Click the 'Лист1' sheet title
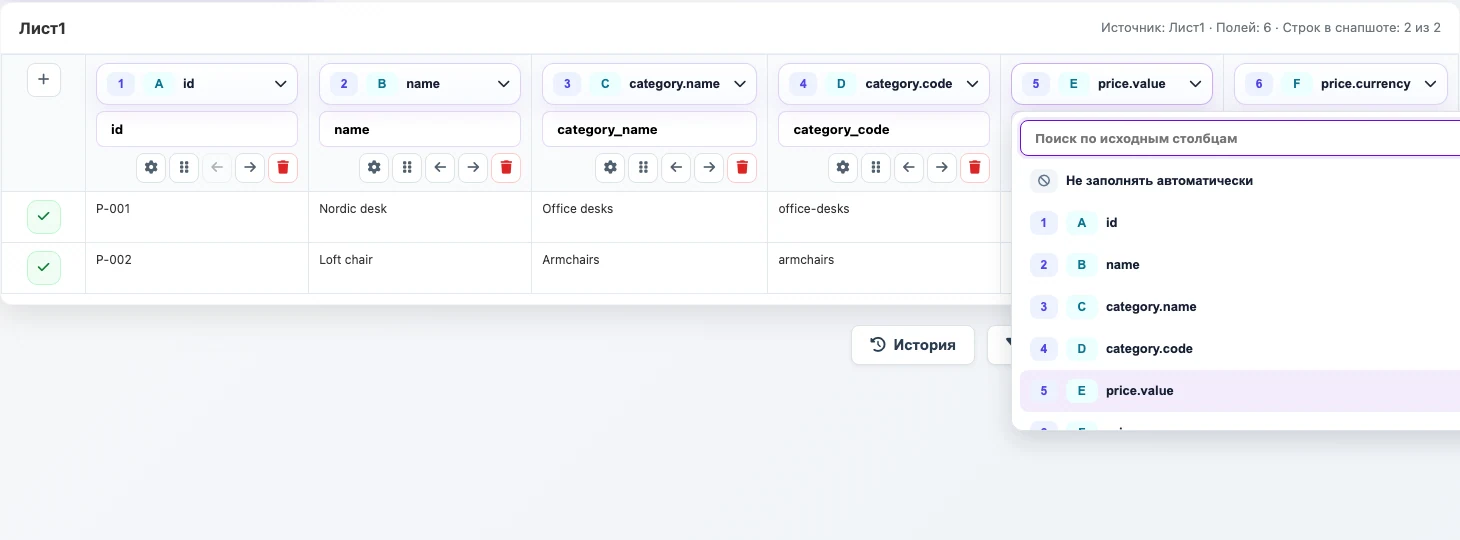The image size is (1460, 540). [x=42, y=28]
